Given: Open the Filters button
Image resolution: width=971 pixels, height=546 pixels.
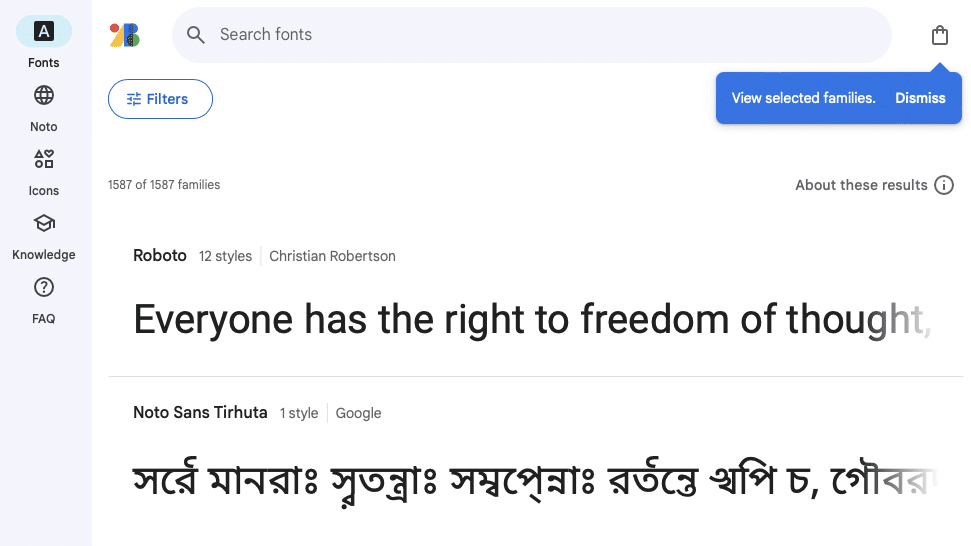Looking at the screenshot, I should (160, 99).
